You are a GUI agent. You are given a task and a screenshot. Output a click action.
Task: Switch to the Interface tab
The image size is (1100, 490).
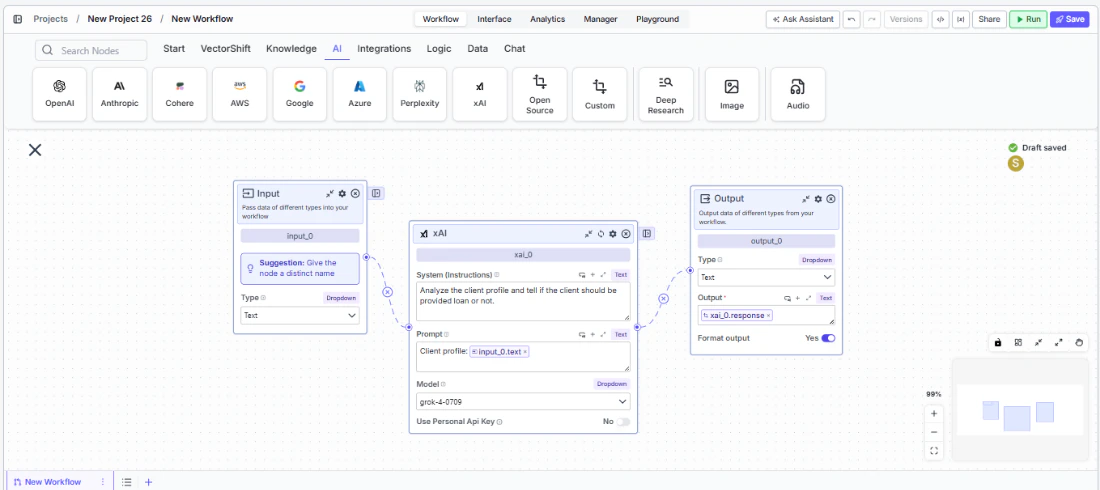[x=495, y=19]
